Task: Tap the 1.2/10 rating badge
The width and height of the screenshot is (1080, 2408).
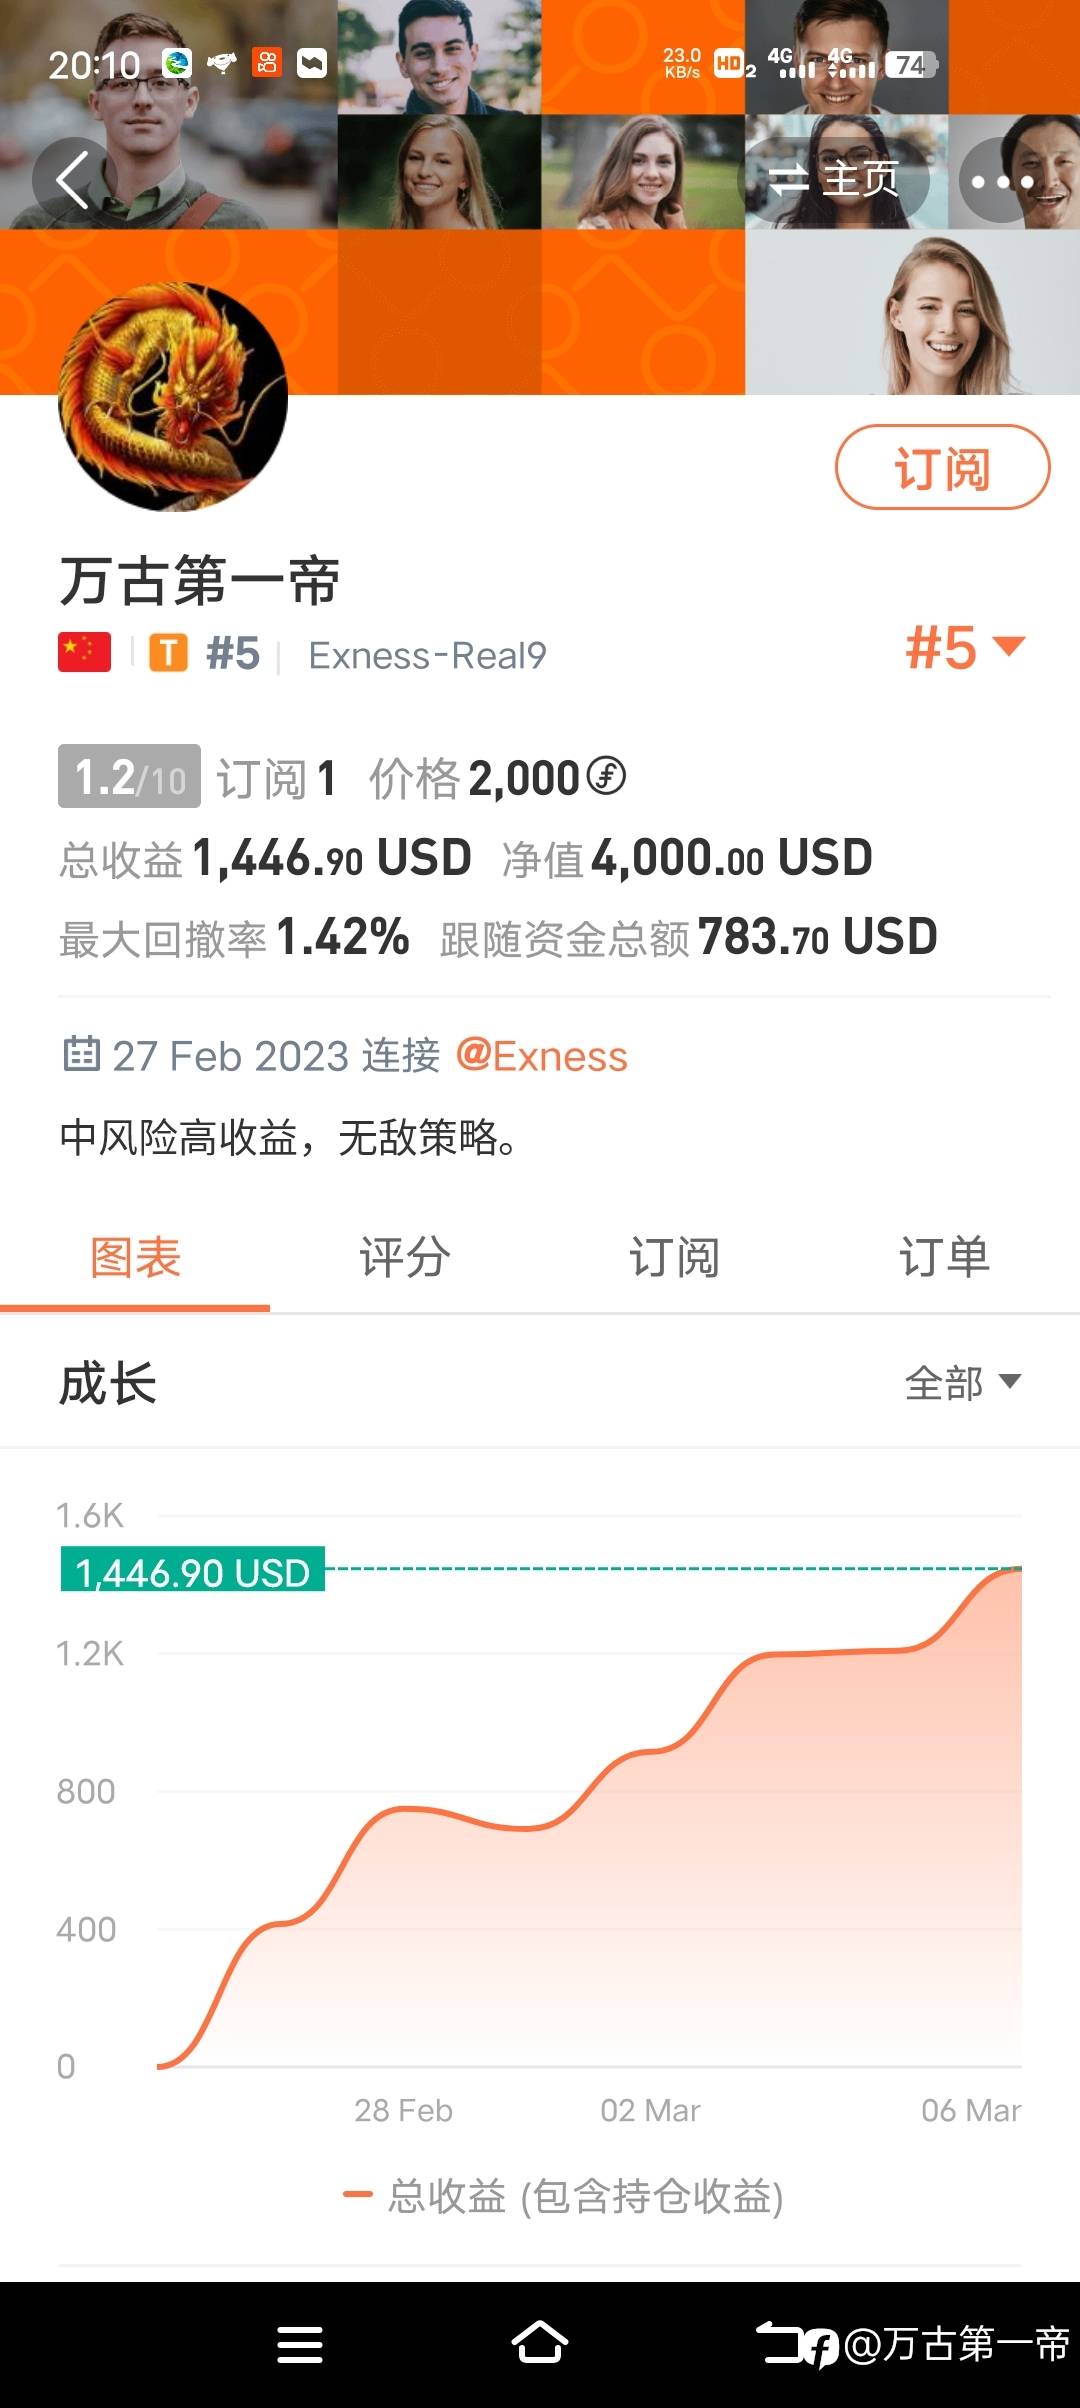Action: click(129, 776)
